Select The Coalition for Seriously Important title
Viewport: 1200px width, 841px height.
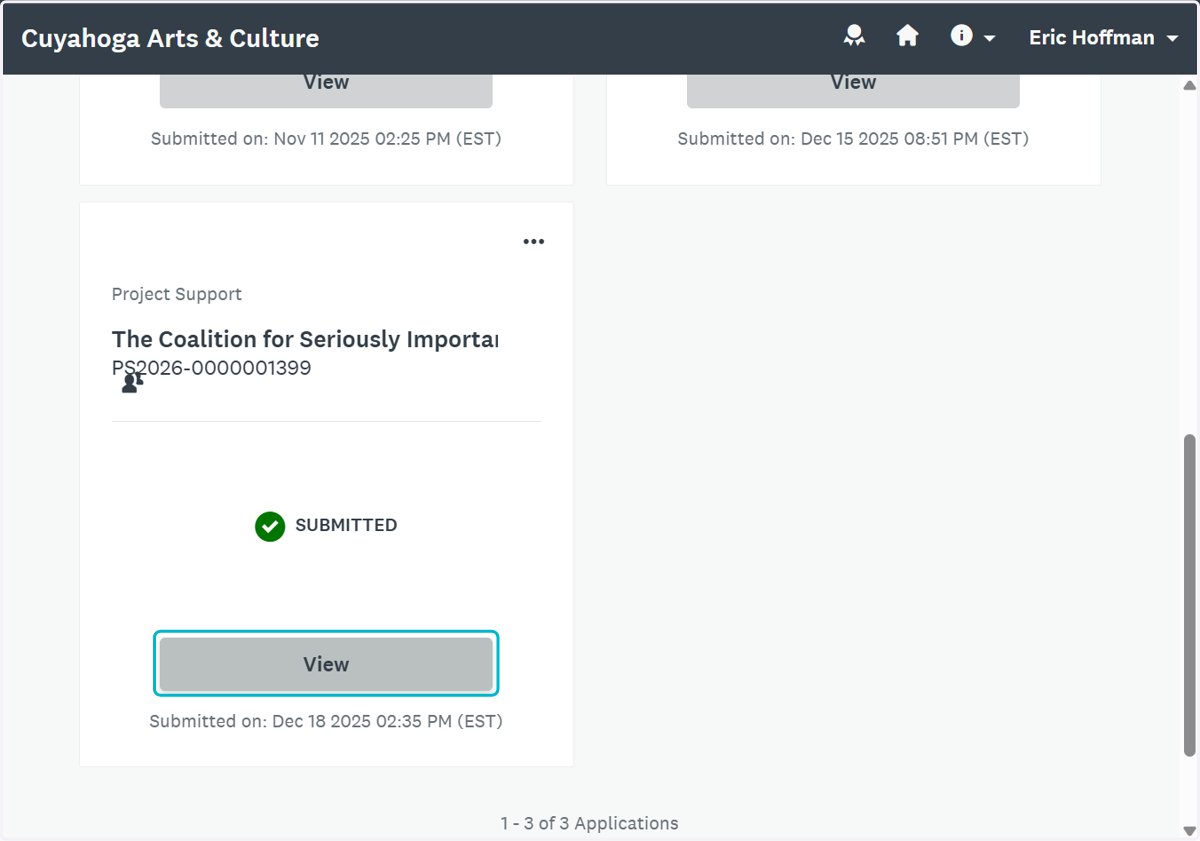[305, 339]
